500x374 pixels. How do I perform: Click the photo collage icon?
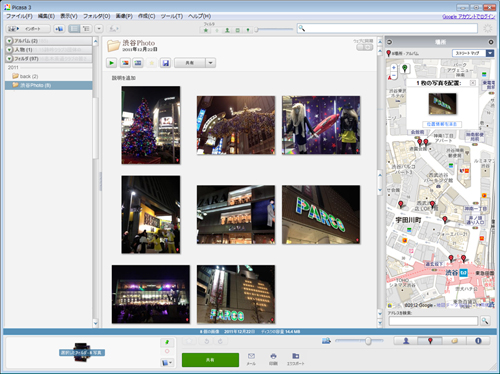[125, 63]
